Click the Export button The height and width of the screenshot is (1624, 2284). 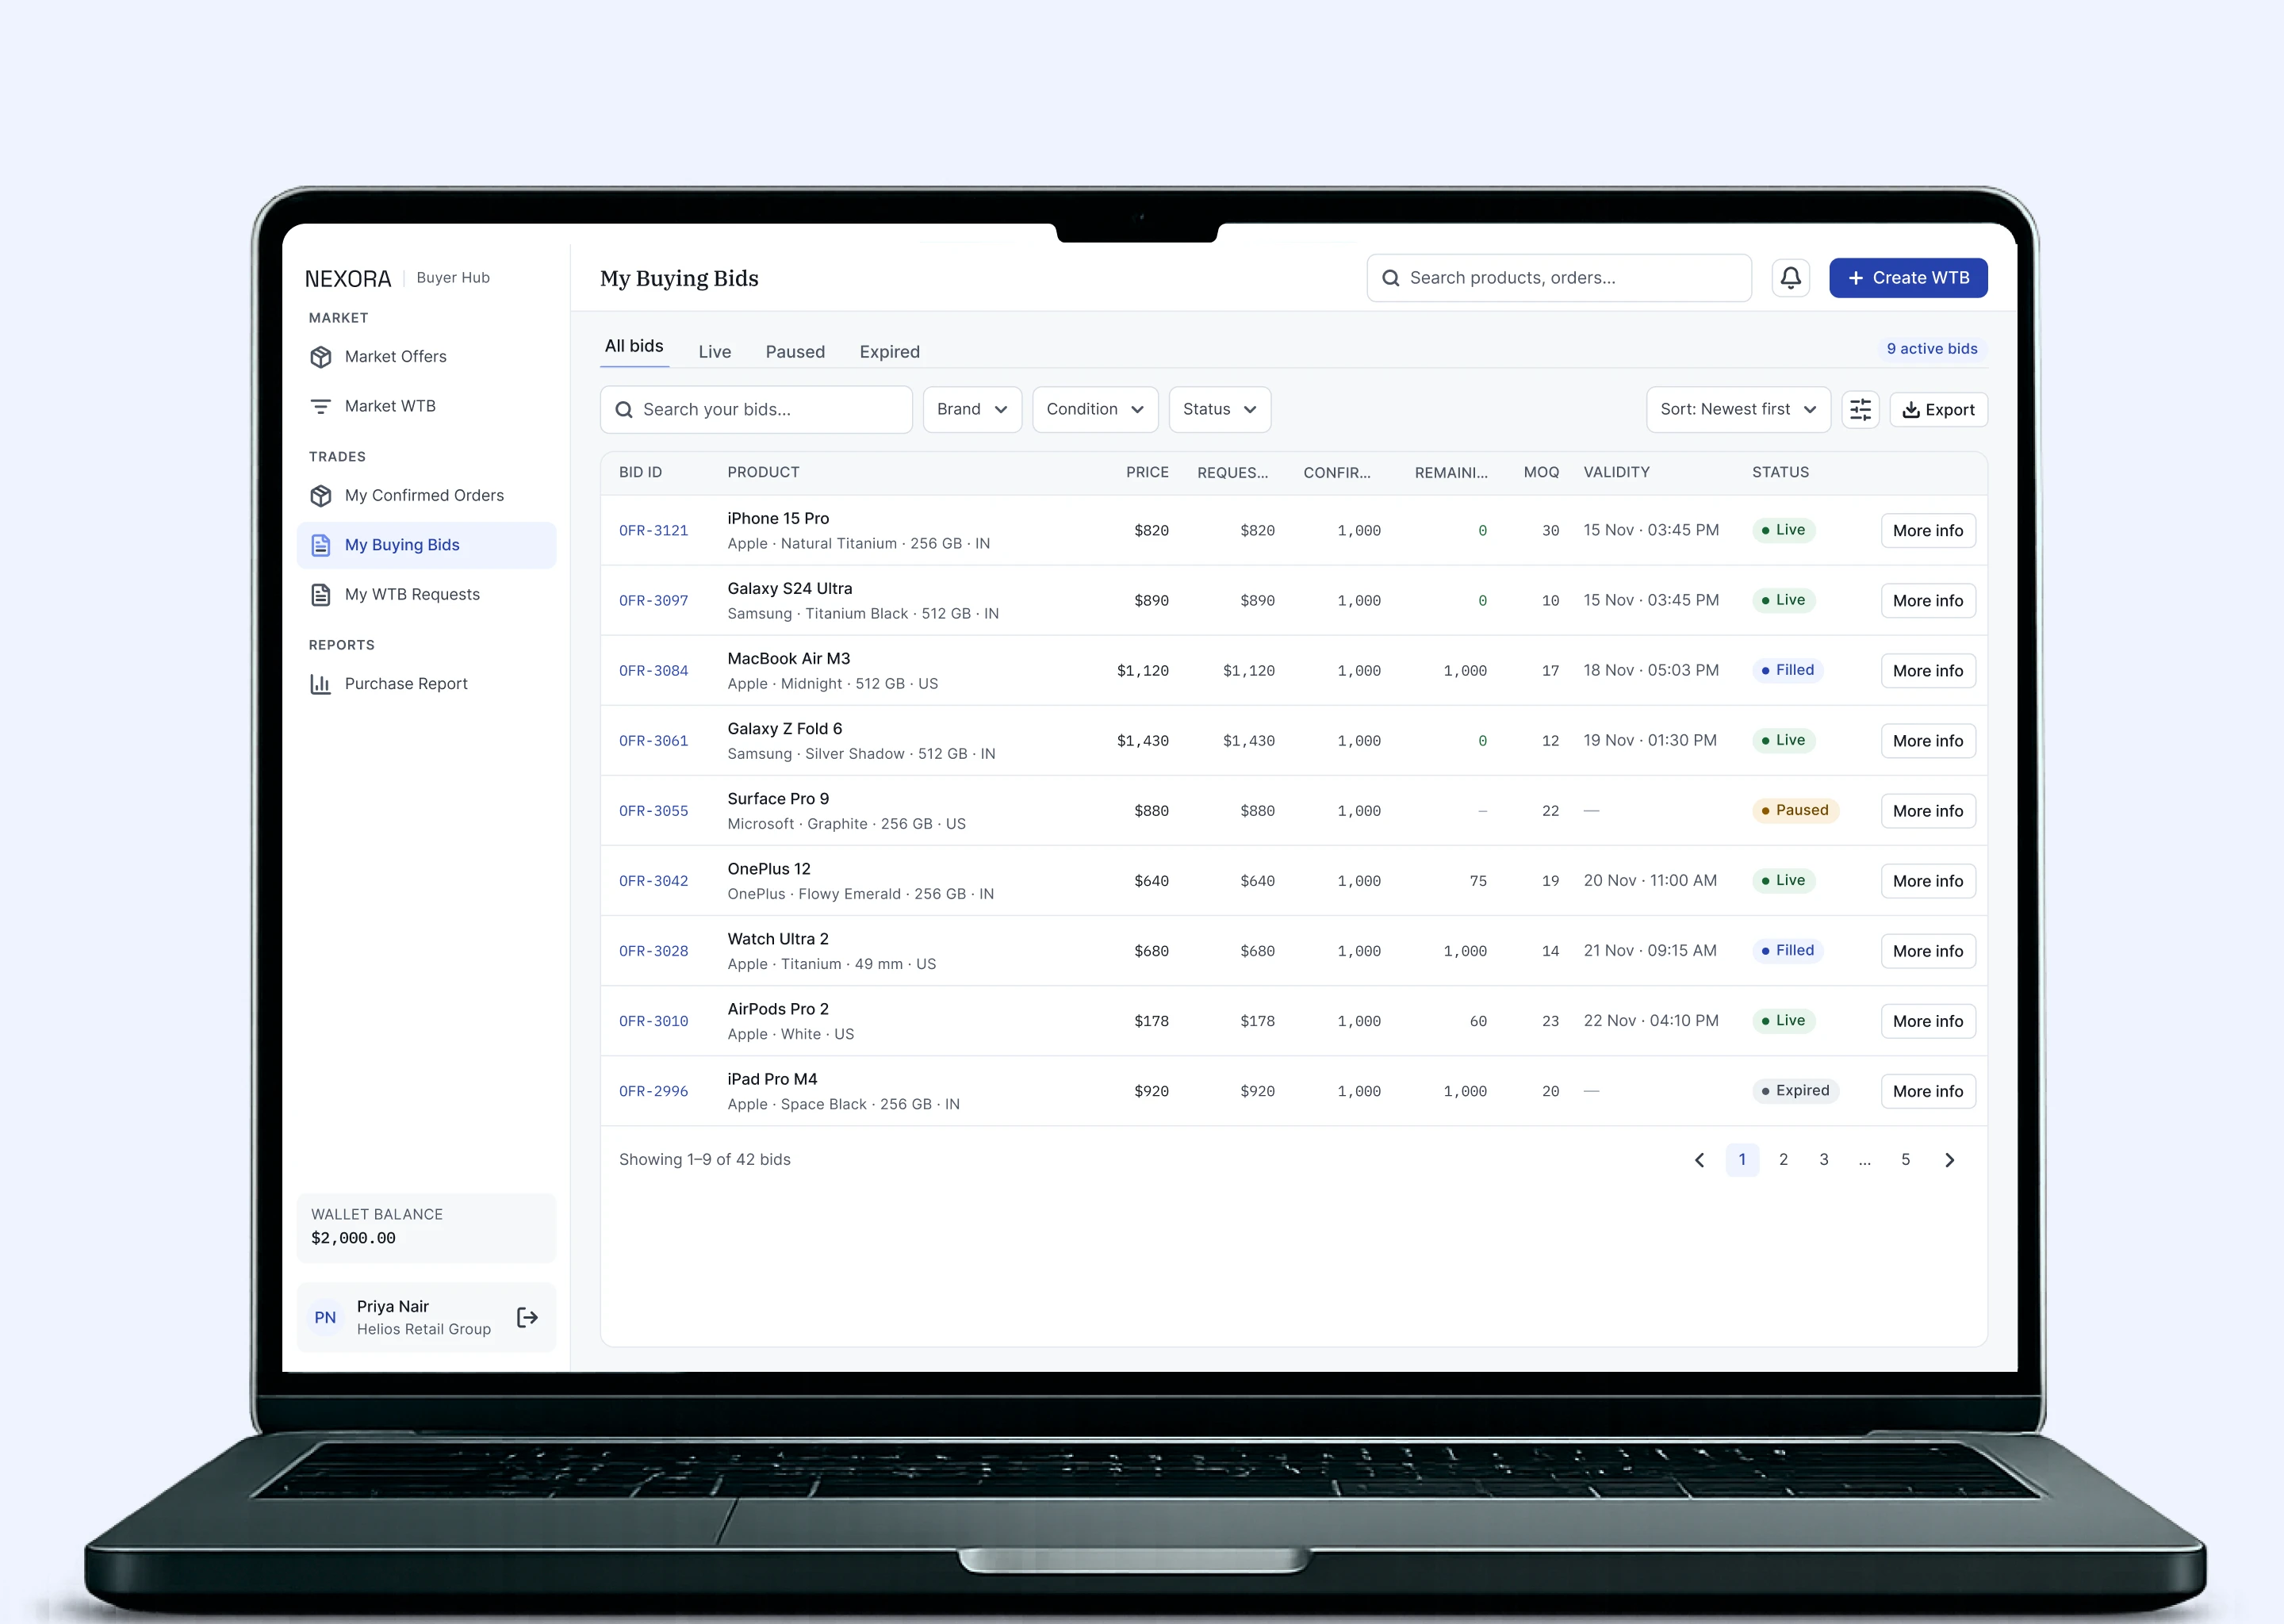point(1938,410)
